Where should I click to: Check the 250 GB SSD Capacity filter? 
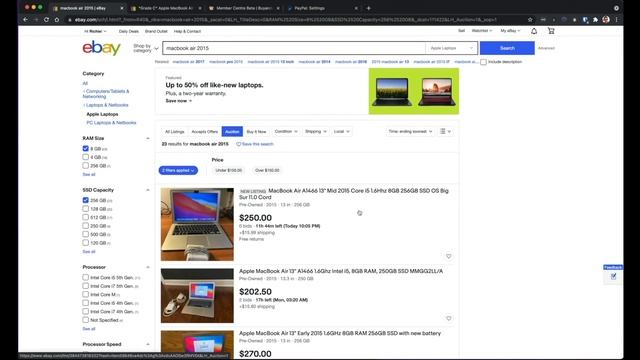pos(85,226)
